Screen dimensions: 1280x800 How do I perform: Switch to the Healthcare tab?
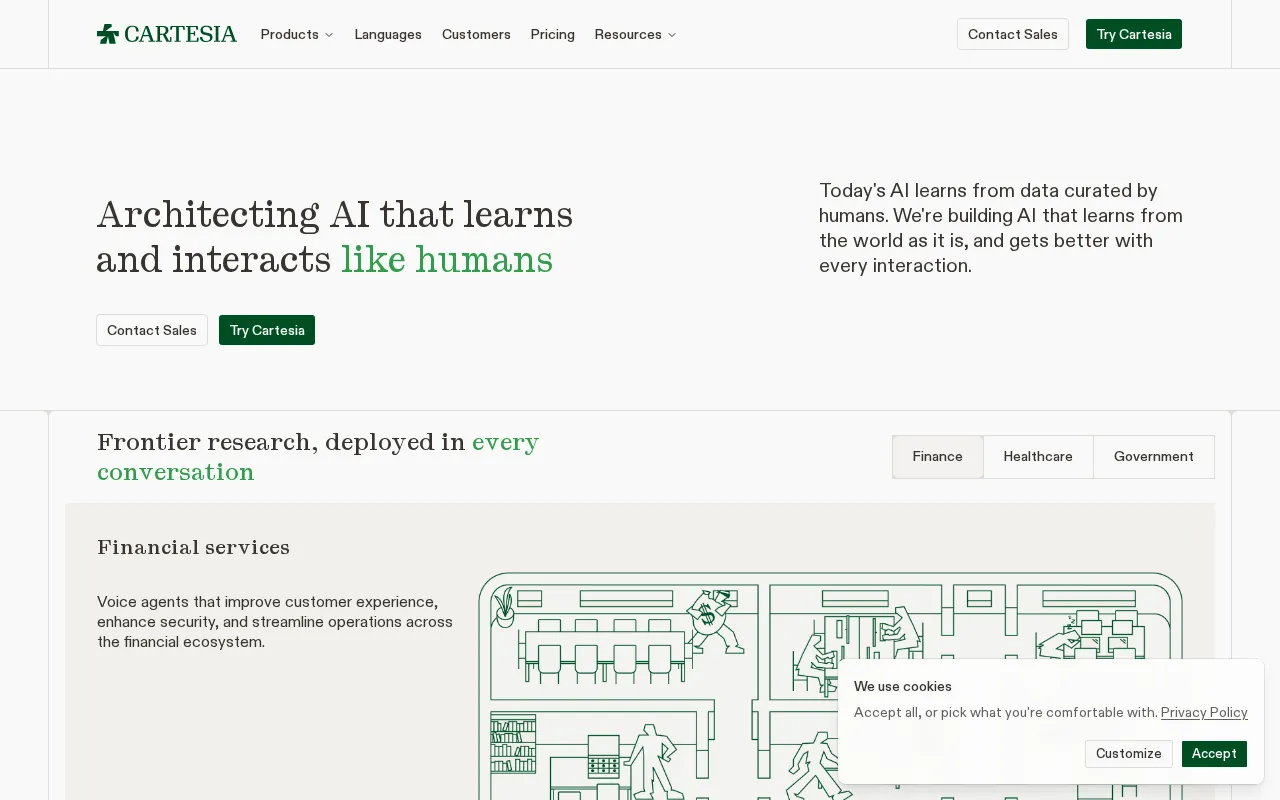[1038, 457]
